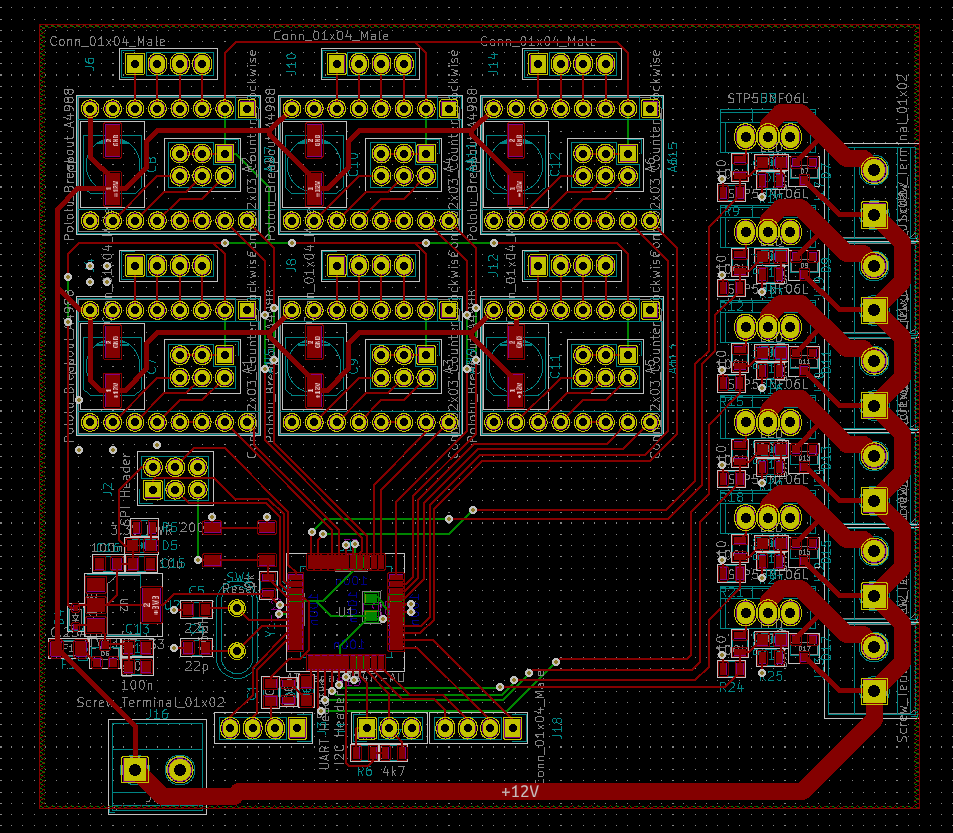The width and height of the screenshot is (953, 833).
Task: Click the square pad of J16 screw terminal
Action: [134, 770]
